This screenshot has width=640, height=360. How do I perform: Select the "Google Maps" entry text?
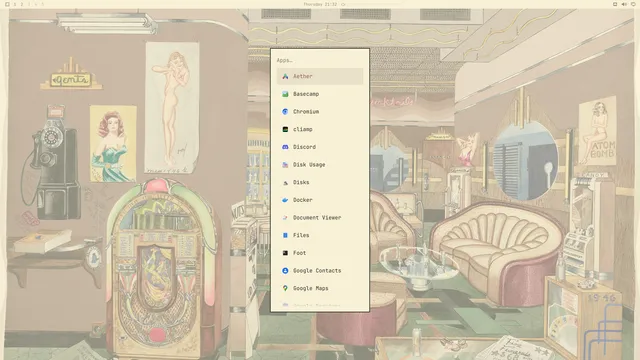coord(311,288)
